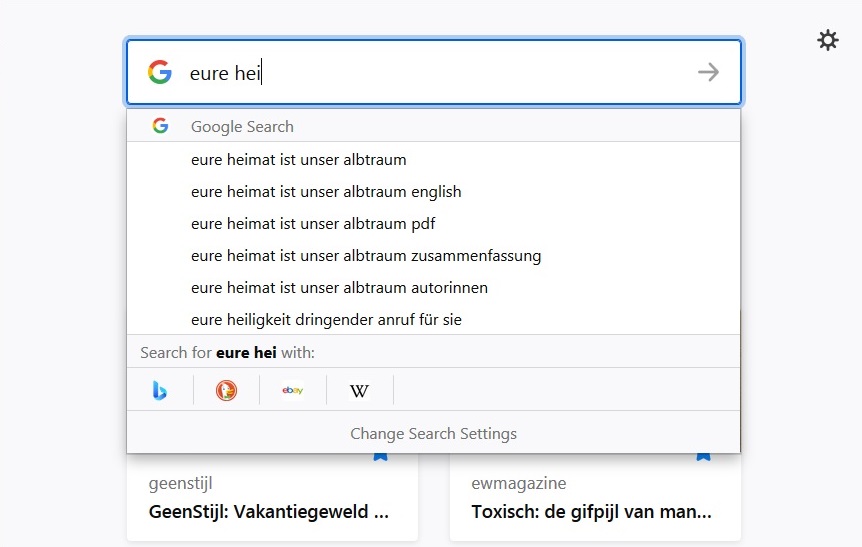Search with the Wikipedia W icon
Image resolution: width=862 pixels, height=547 pixels.
click(x=360, y=391)
